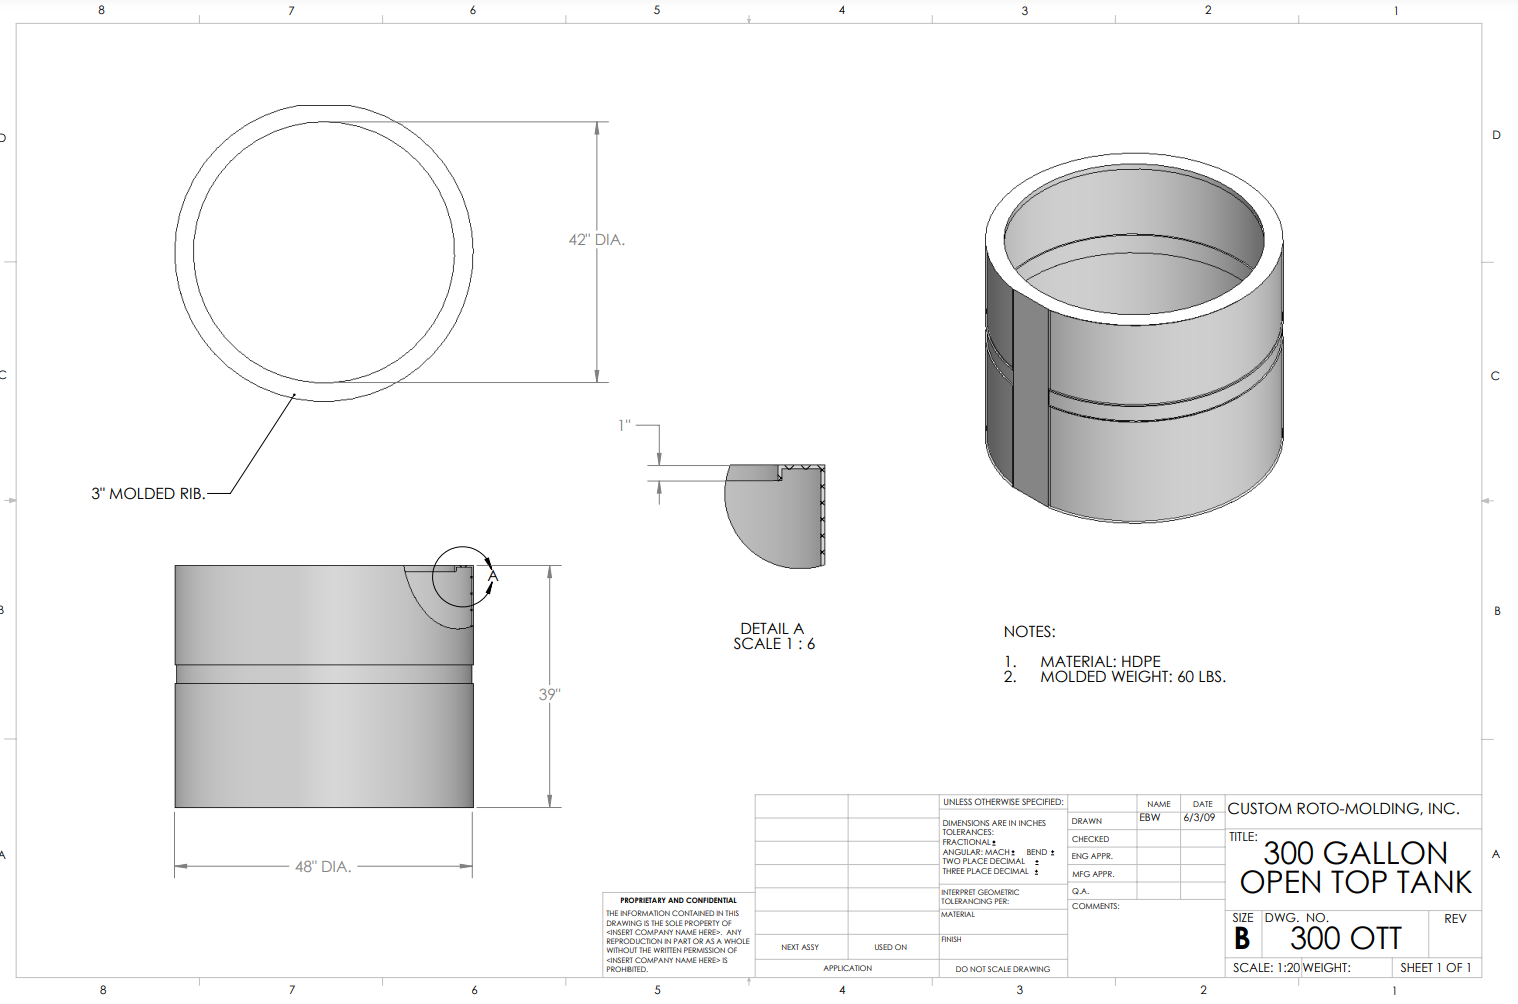The image size is (1518, 1004).
Task: Select the PROPRIETARY AND CONFIDENTIAL heading
Action: pos(678,900)
